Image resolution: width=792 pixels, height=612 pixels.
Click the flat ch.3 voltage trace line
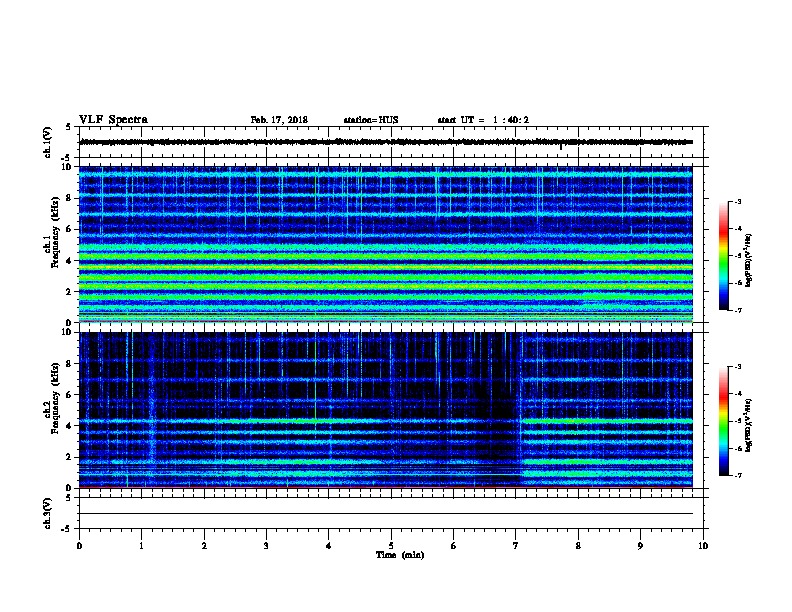[385, 514]
